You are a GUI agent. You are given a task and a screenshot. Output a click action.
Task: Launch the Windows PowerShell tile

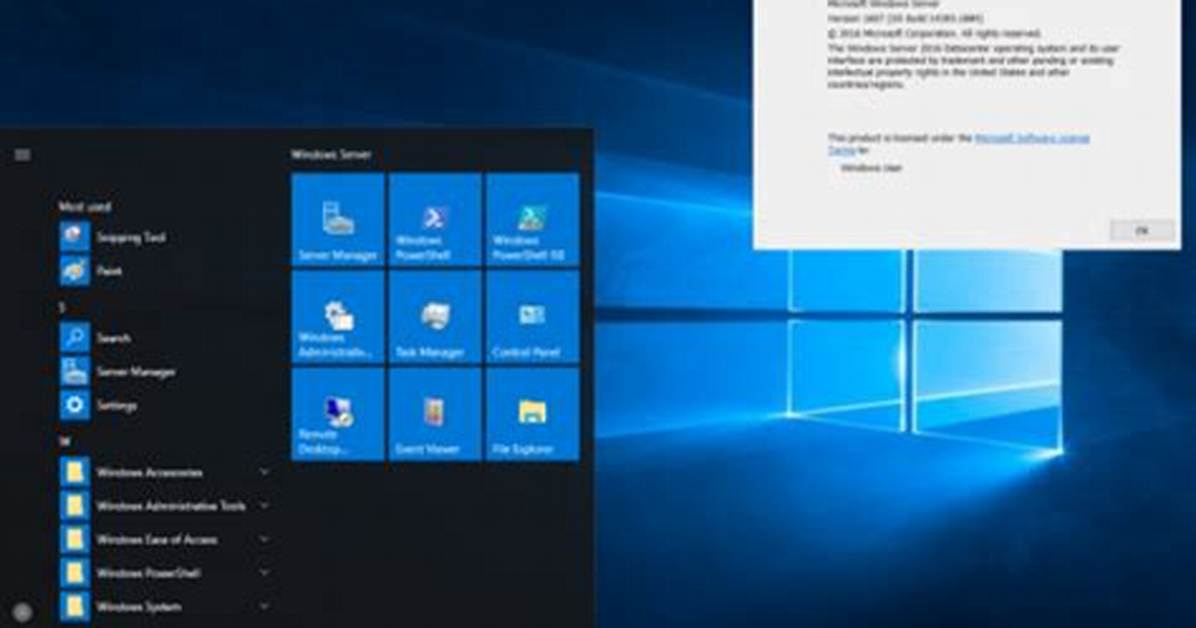435,220
